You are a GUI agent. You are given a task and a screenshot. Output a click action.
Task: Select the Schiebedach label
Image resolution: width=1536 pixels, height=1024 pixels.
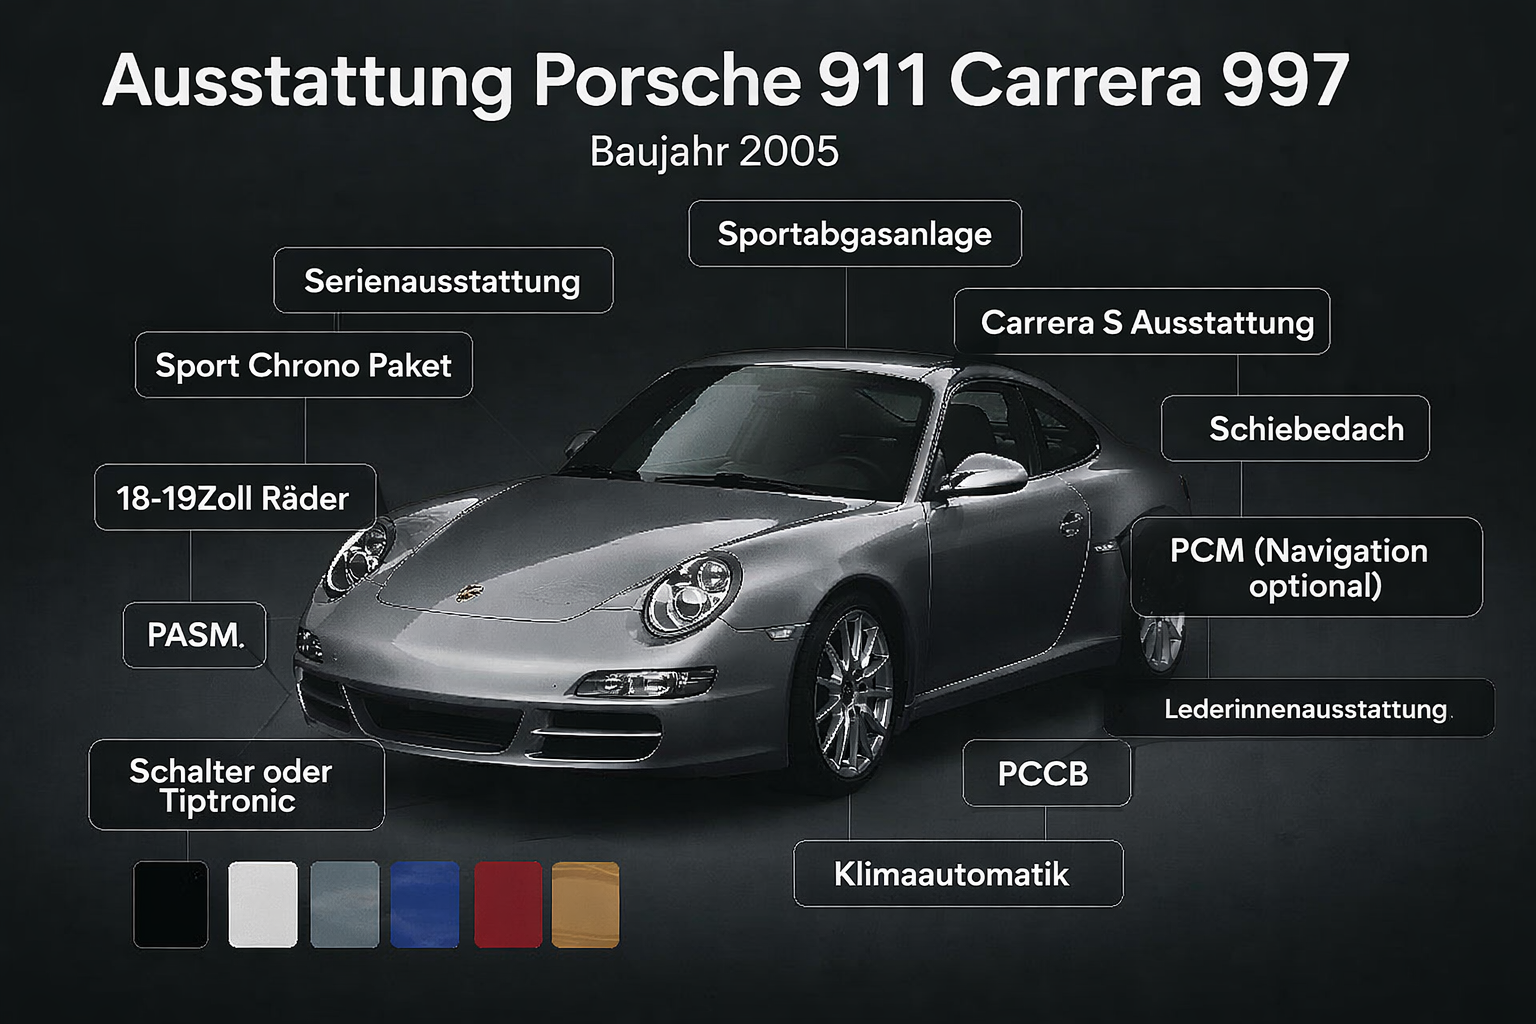[1295, 429]
